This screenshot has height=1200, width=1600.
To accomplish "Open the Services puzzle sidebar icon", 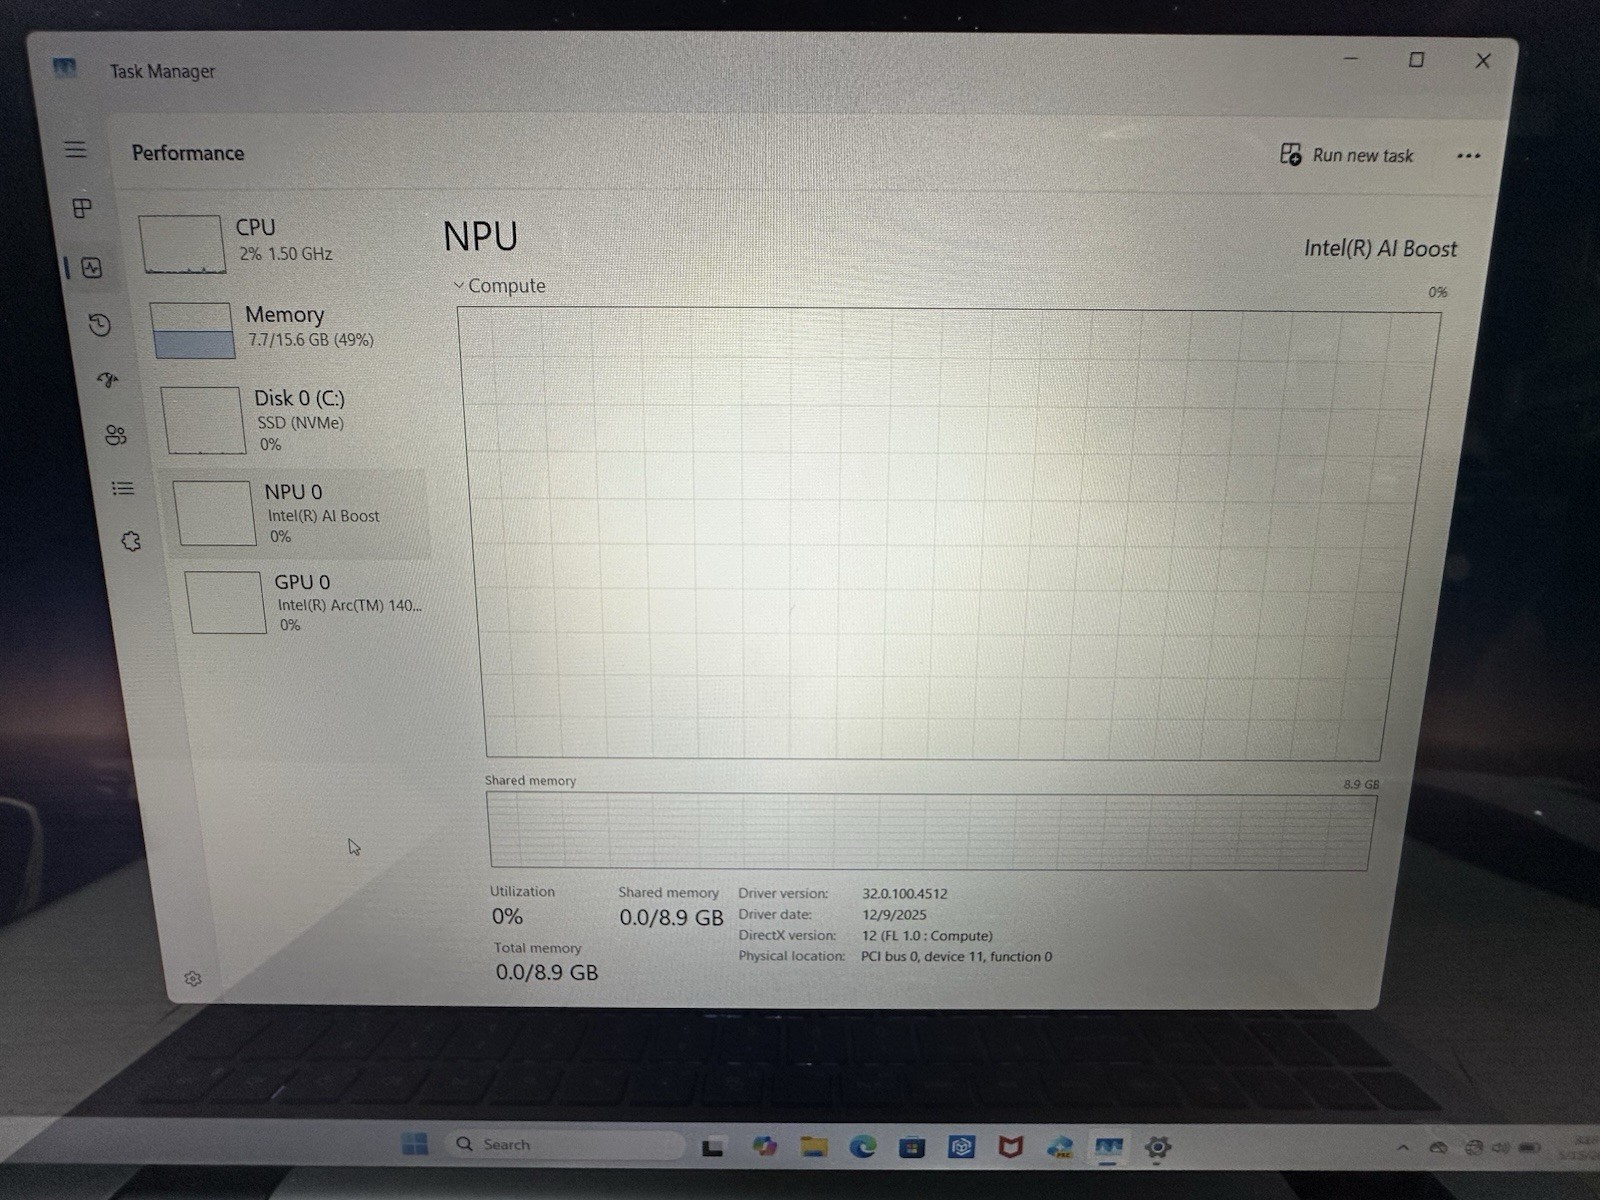I will pos(131,541).
